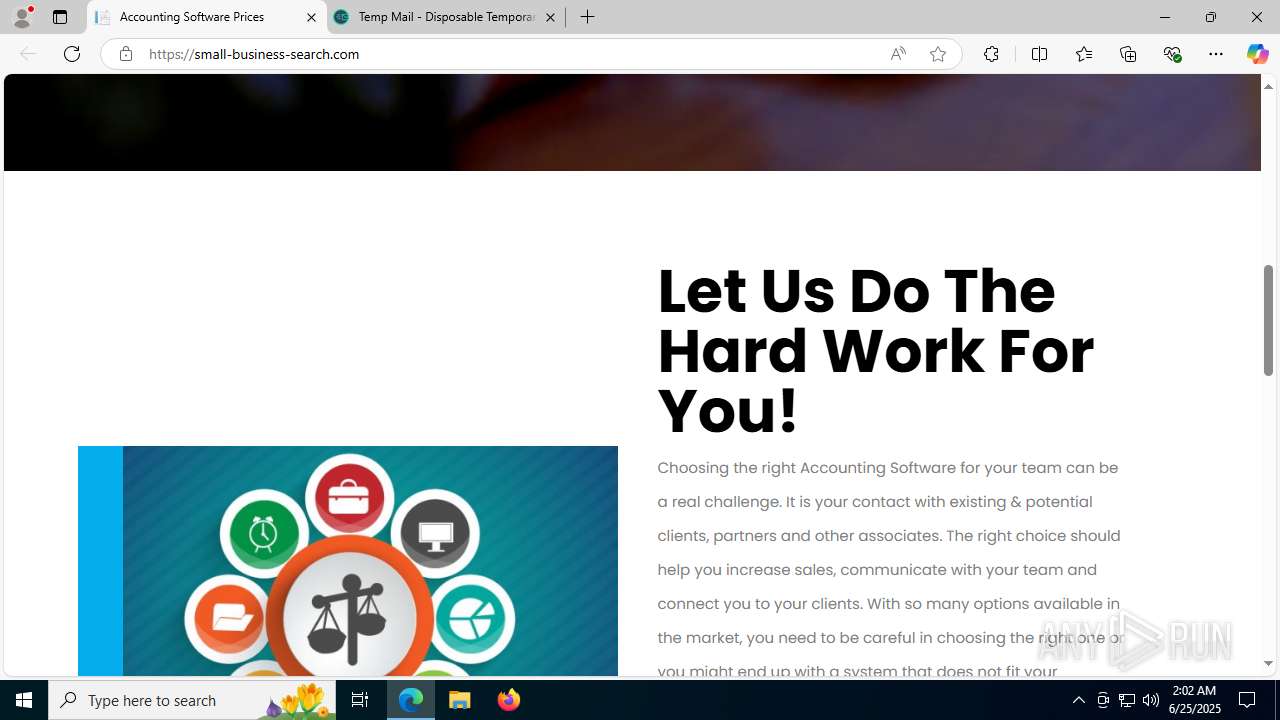Restore down the browser window
The height and width of the screenshot is (720, 1280).
1211,17
